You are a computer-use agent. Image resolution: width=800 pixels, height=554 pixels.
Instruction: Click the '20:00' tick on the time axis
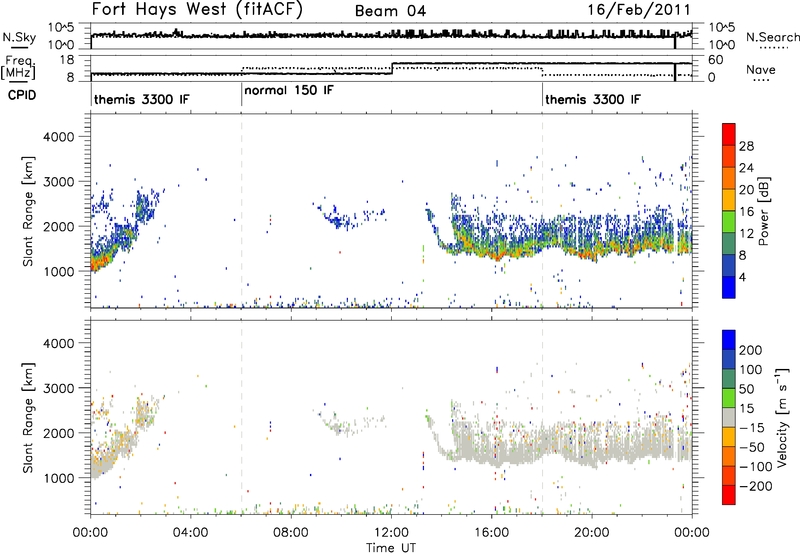[x=592, y=533]
